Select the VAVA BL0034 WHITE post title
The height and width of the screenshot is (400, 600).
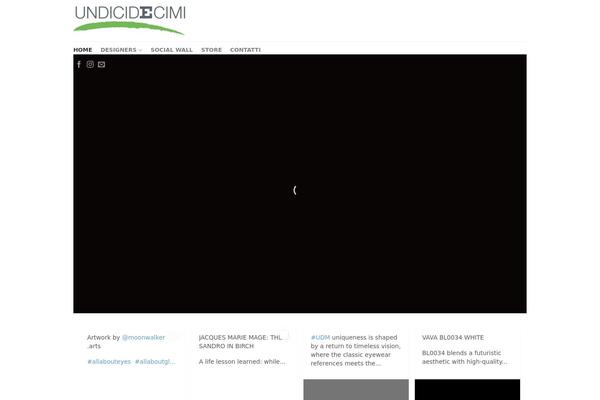(453, 337)
